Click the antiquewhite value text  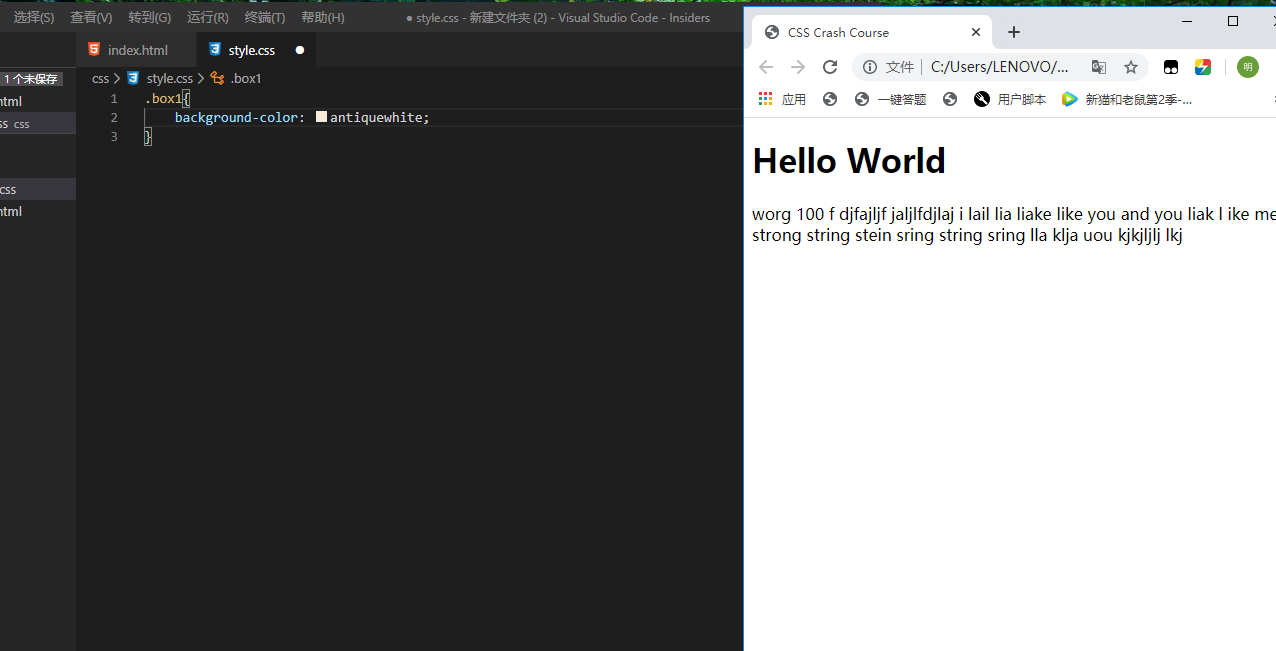pos(376,117)
